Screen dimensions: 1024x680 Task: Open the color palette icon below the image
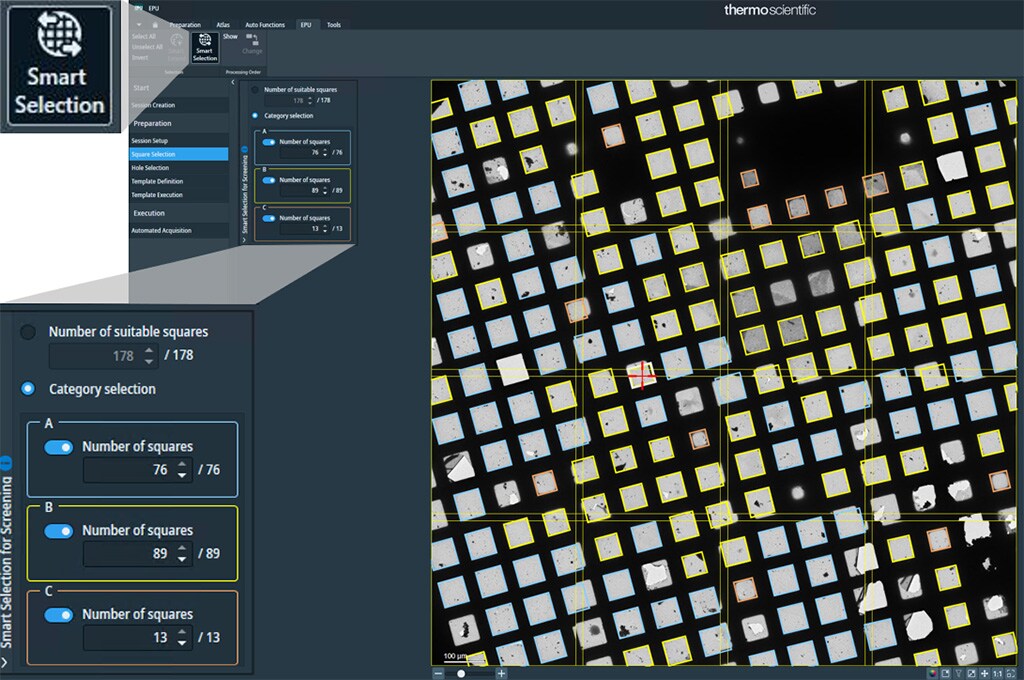pos(932,673)
